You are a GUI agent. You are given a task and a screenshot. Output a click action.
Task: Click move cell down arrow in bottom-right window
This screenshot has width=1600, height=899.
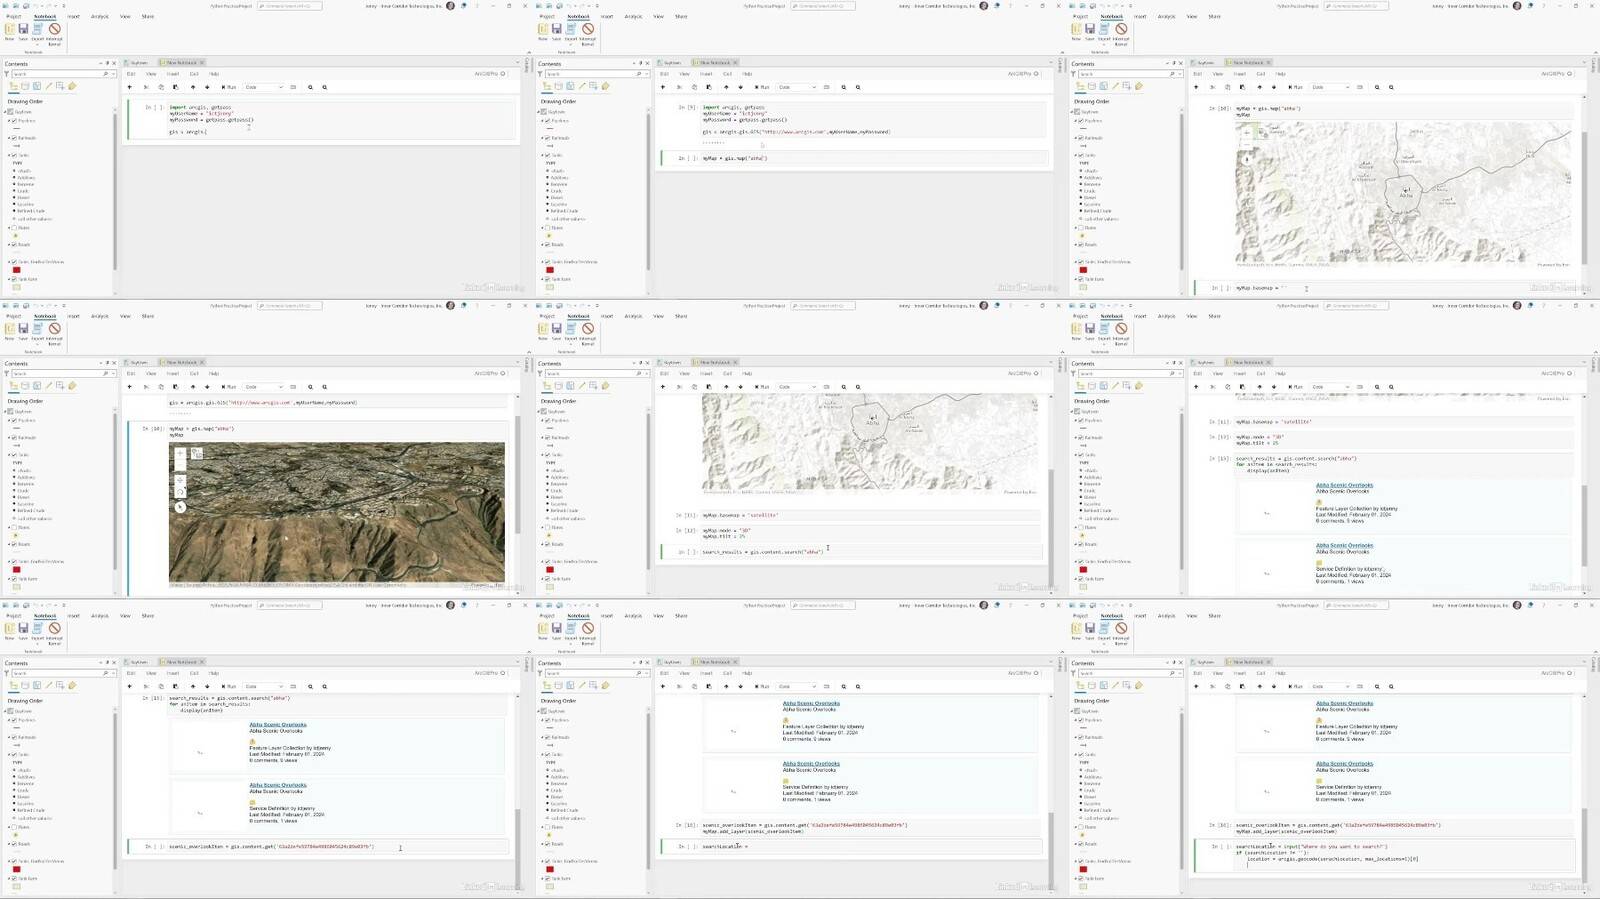(1273, 687)
